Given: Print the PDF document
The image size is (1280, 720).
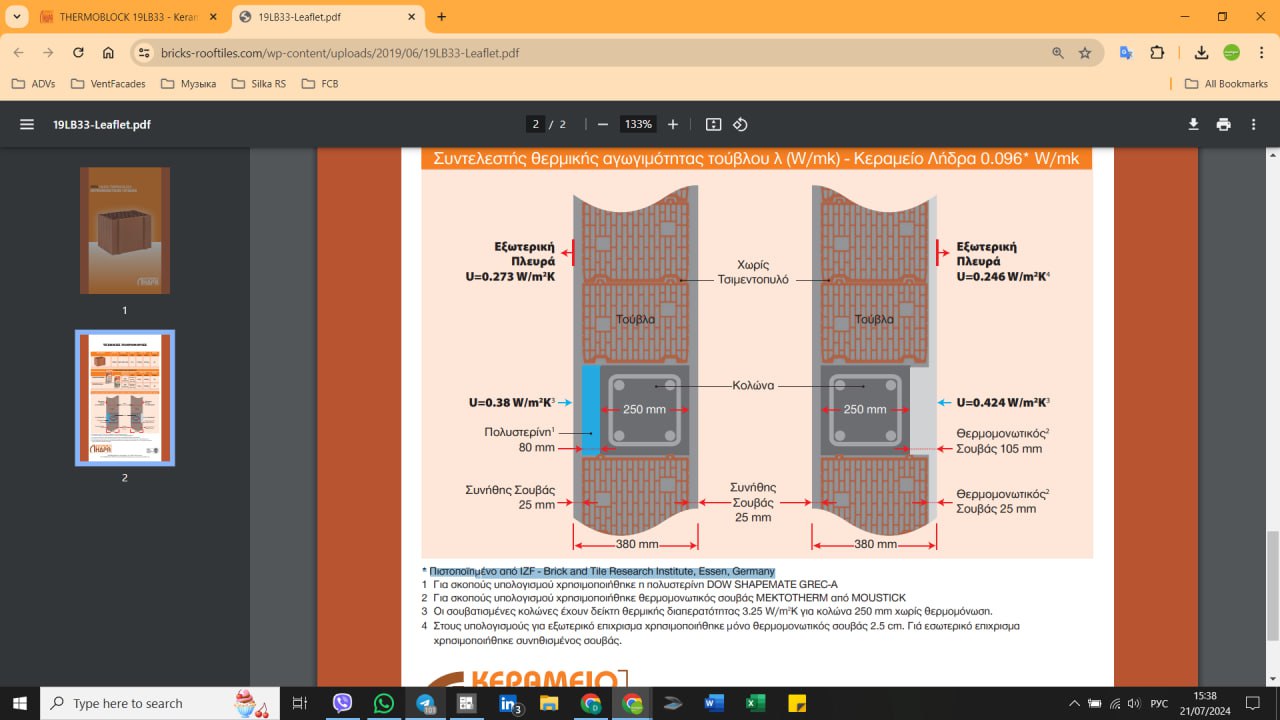Looking at the screenshot, I should coord(1223,124).
